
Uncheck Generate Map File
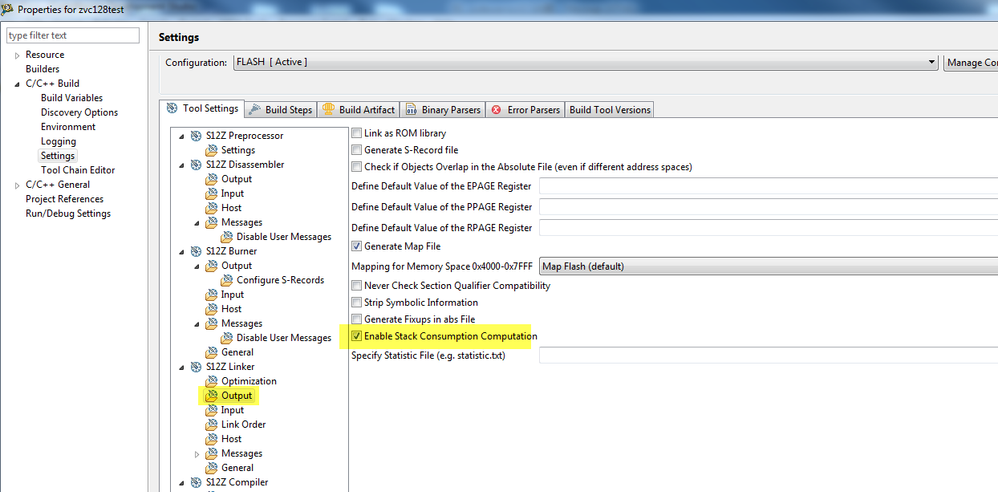[x=356, y=246]
